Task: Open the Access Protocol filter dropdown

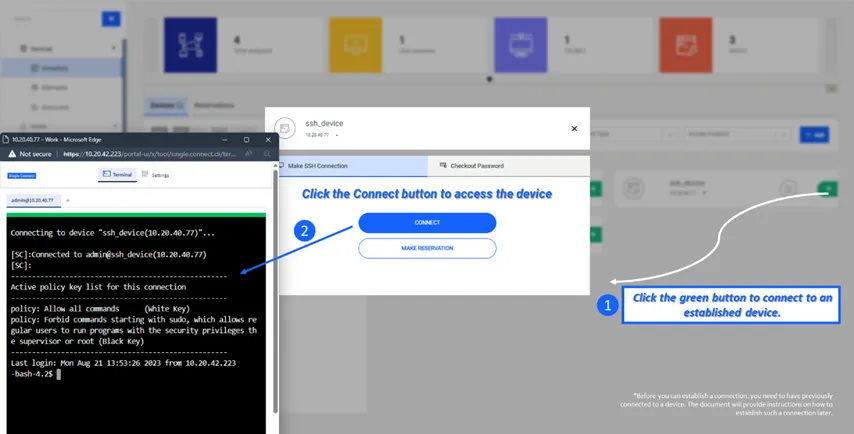Action: [738, 134]
